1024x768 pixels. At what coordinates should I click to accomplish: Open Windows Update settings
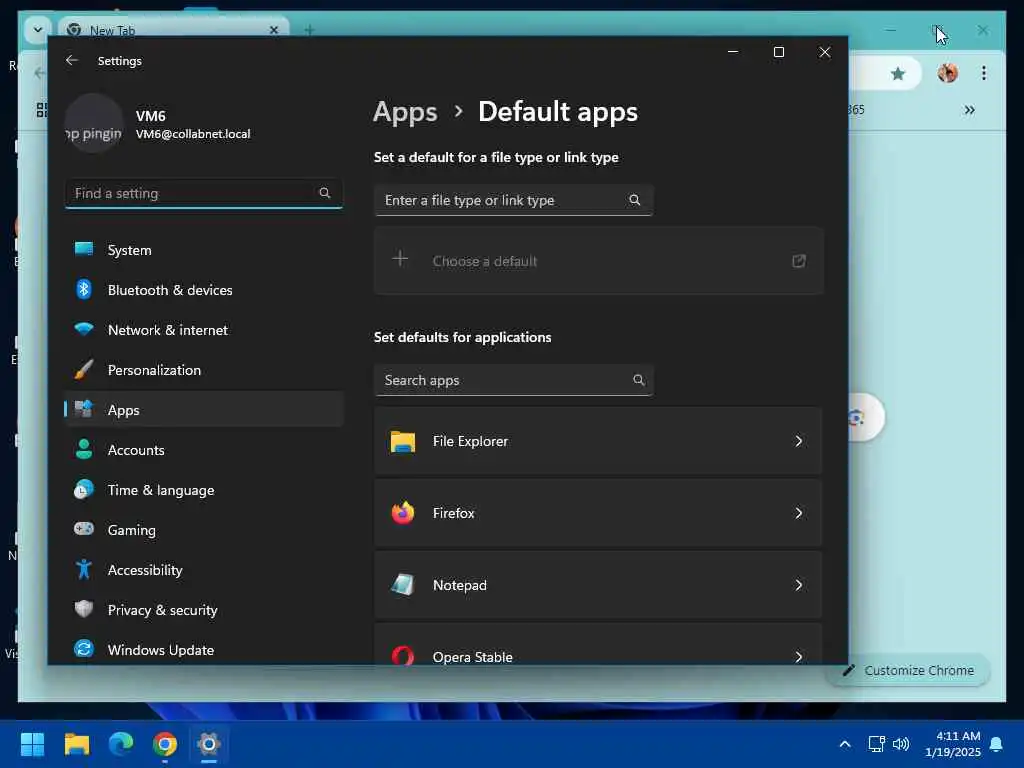pyautogui.click(x=204, y=650)
